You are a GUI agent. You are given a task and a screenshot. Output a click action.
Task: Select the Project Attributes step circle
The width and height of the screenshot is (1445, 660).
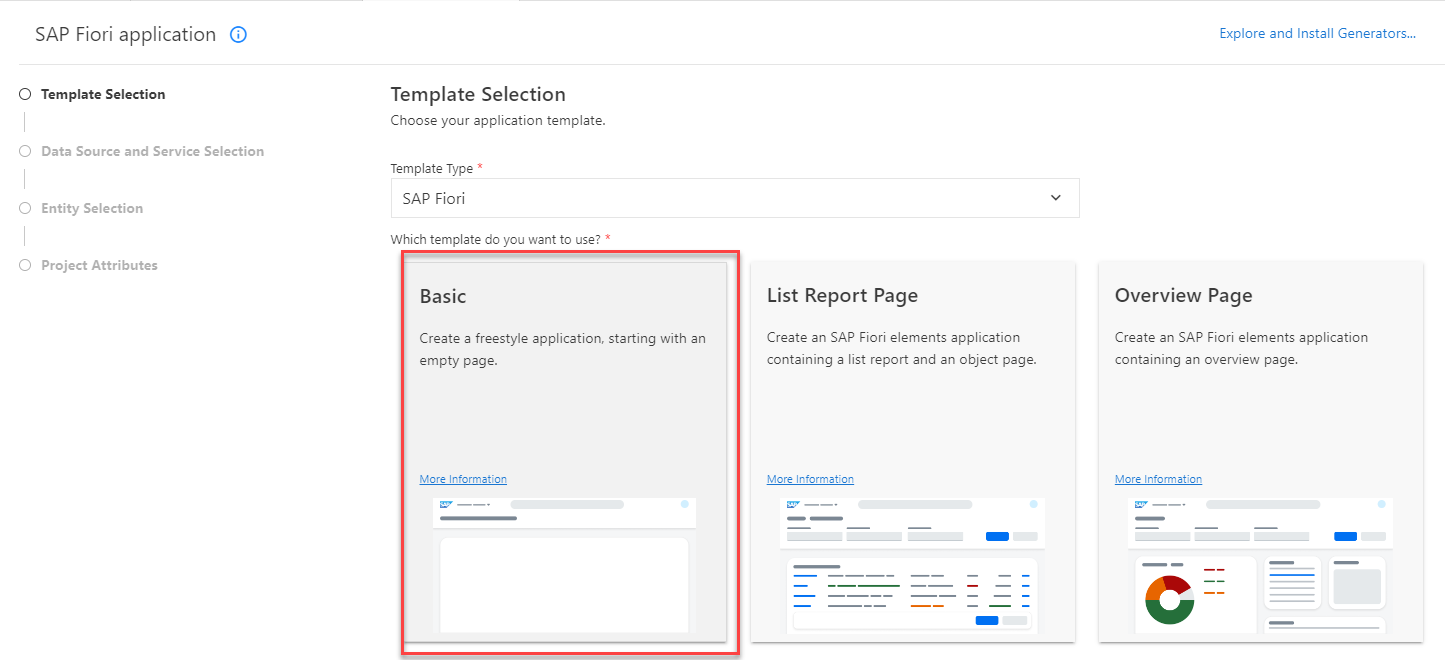[24, 264]
